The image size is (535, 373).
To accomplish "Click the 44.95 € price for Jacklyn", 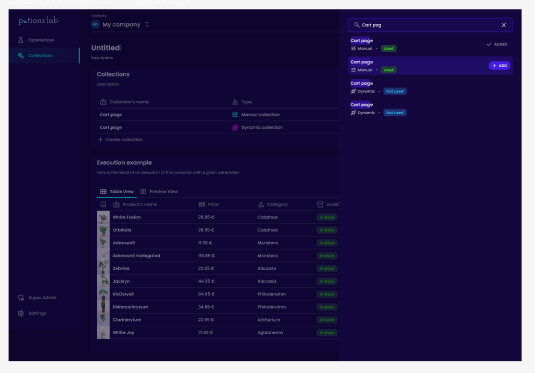I will (206, 282).
